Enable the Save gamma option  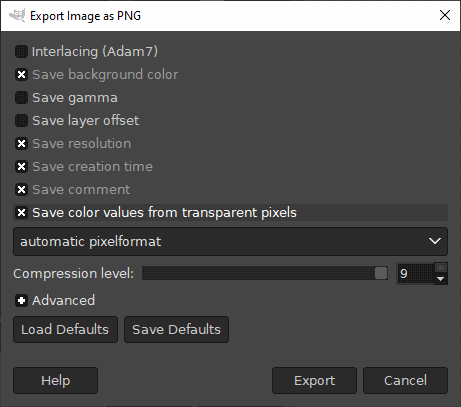(x=21, y=98)
